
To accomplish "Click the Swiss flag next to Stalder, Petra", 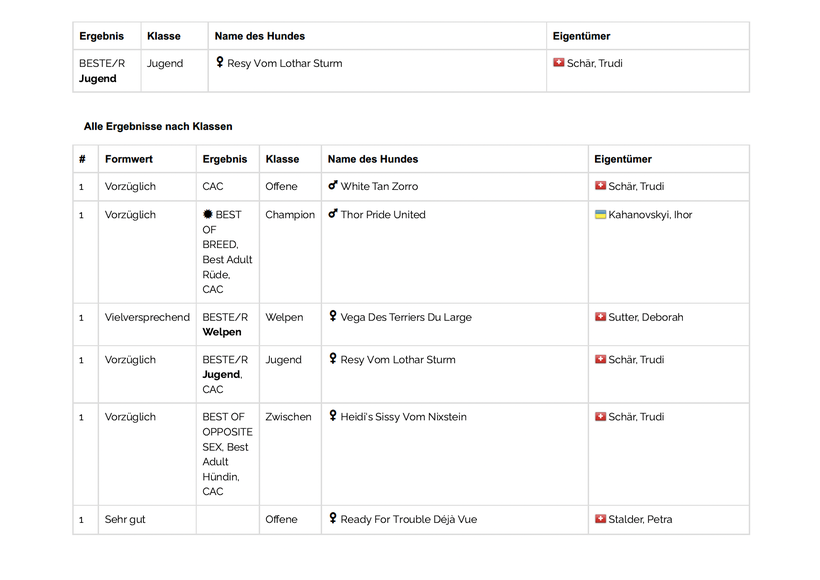I will click(x=600, y=519).
